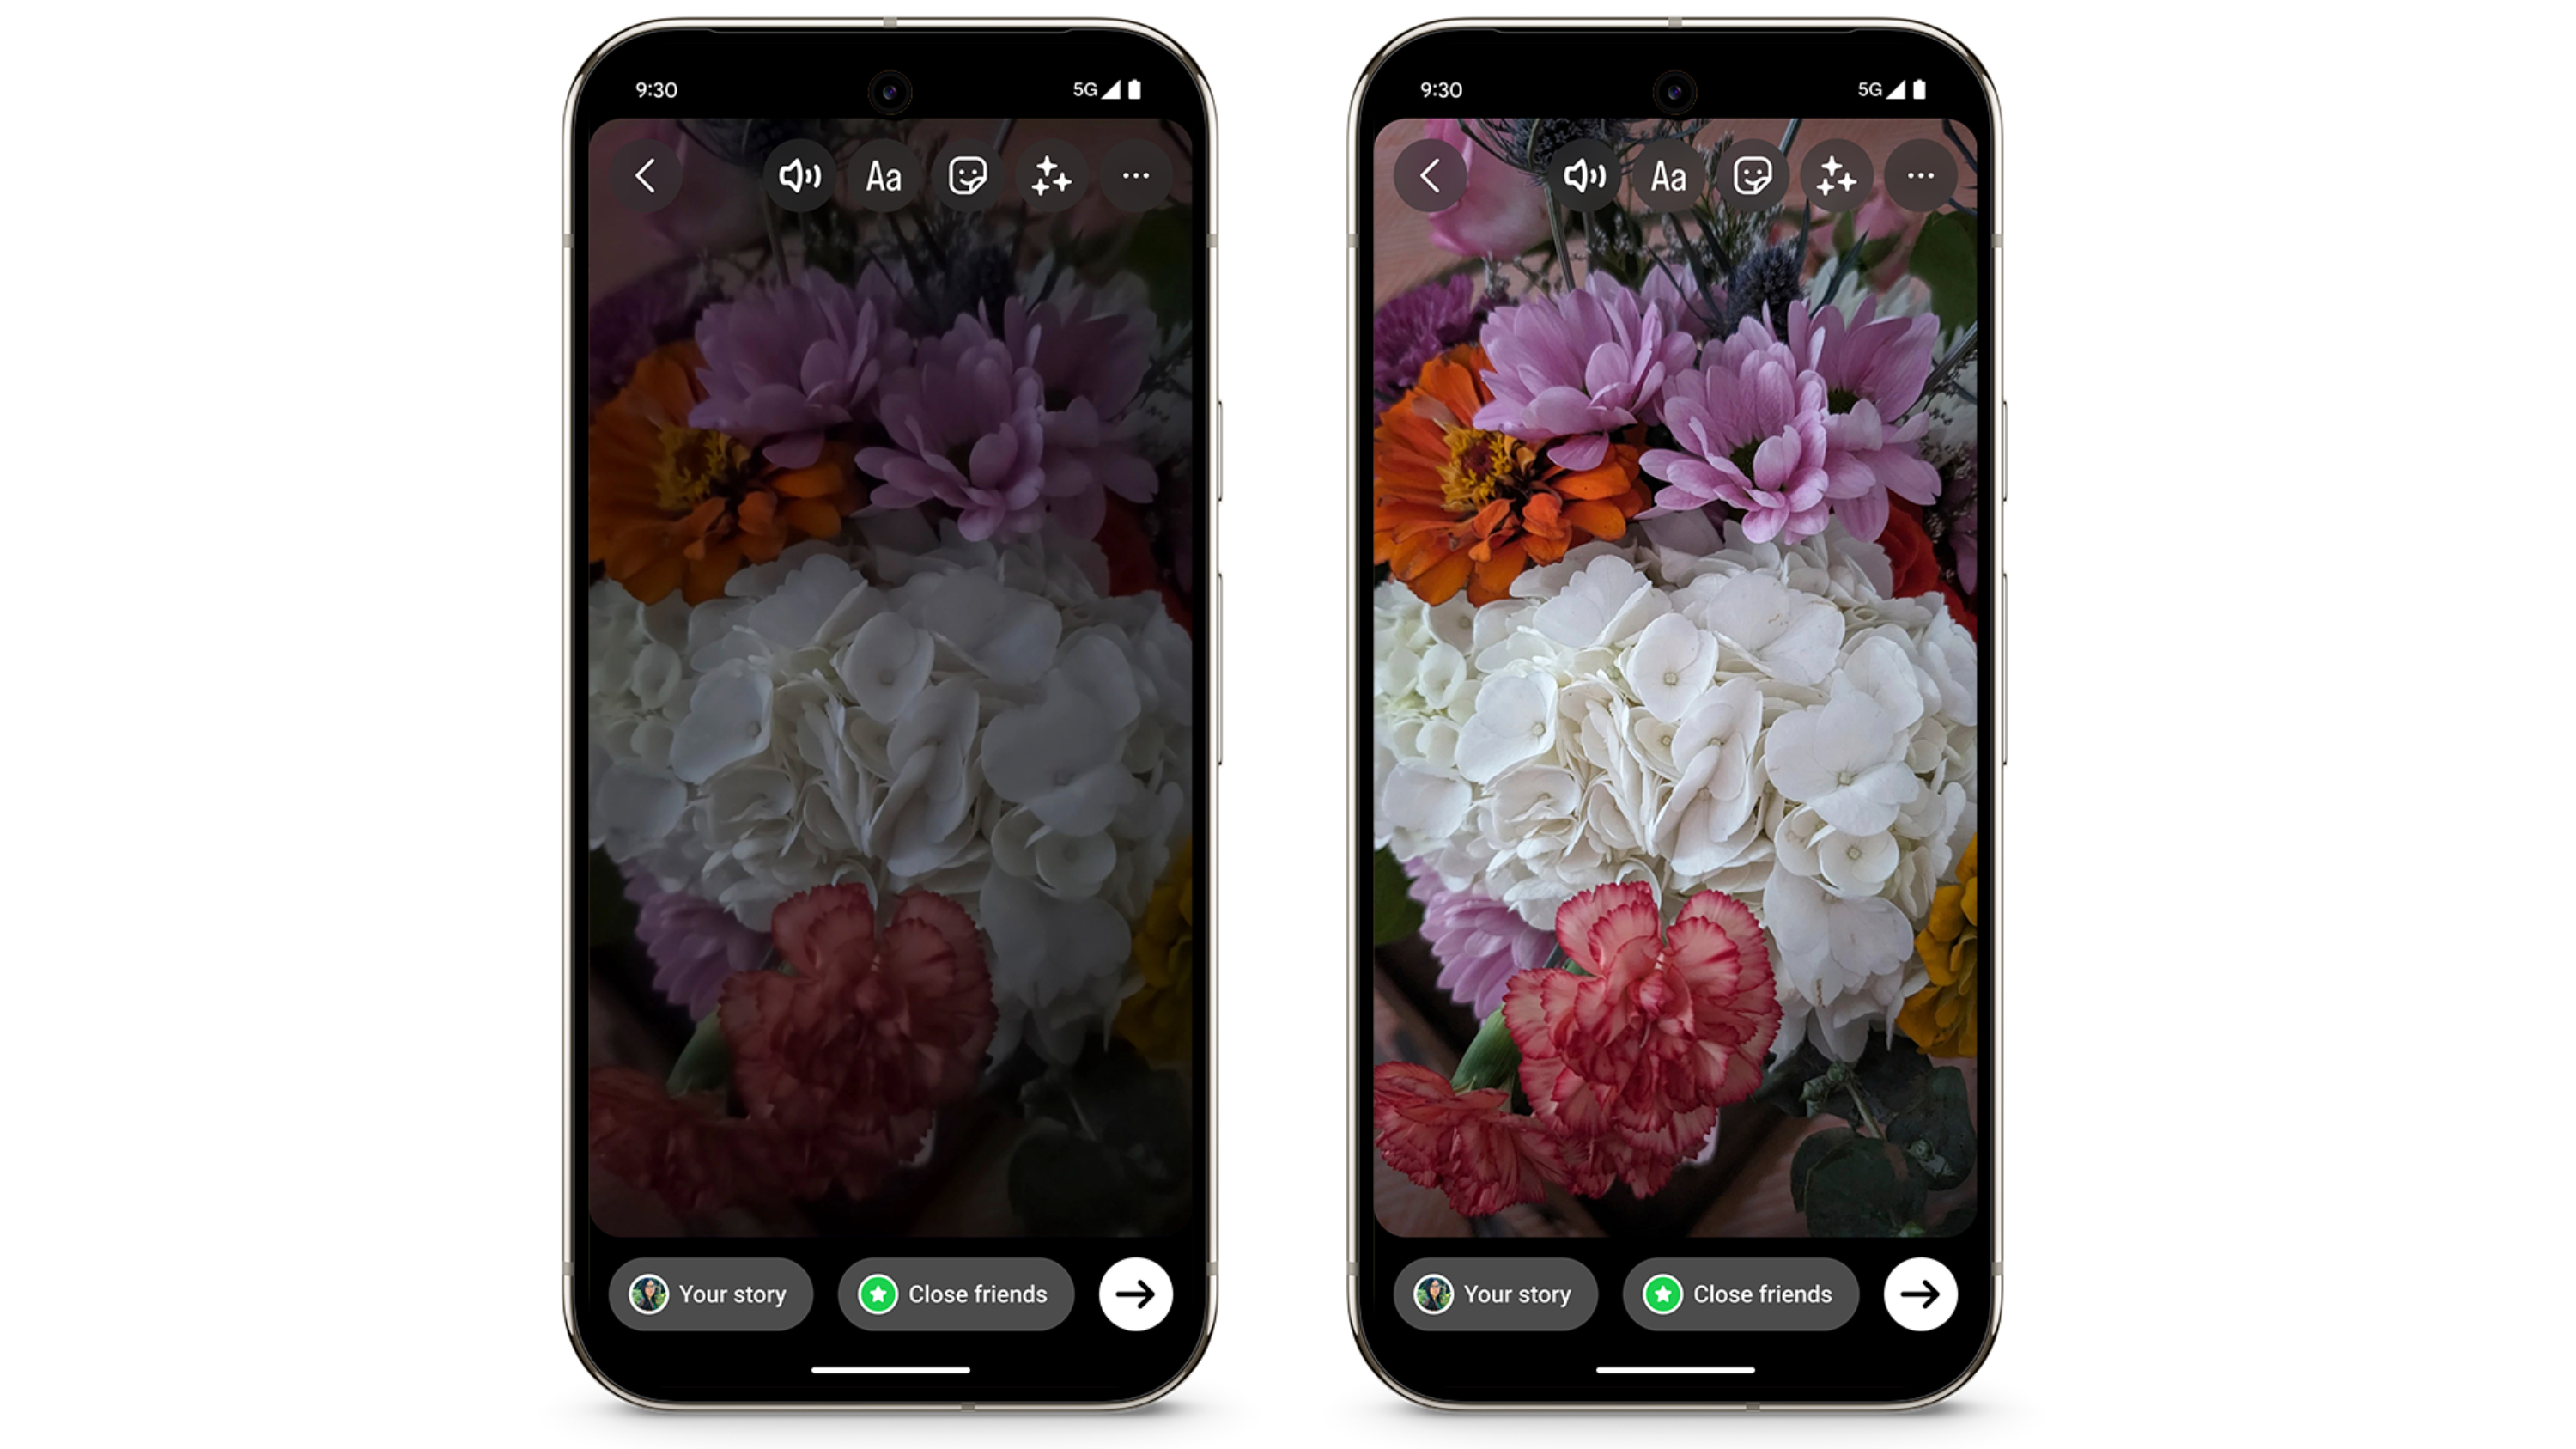
Task: Tap the sound/mute toggle icon
Action: coord(798,174)
